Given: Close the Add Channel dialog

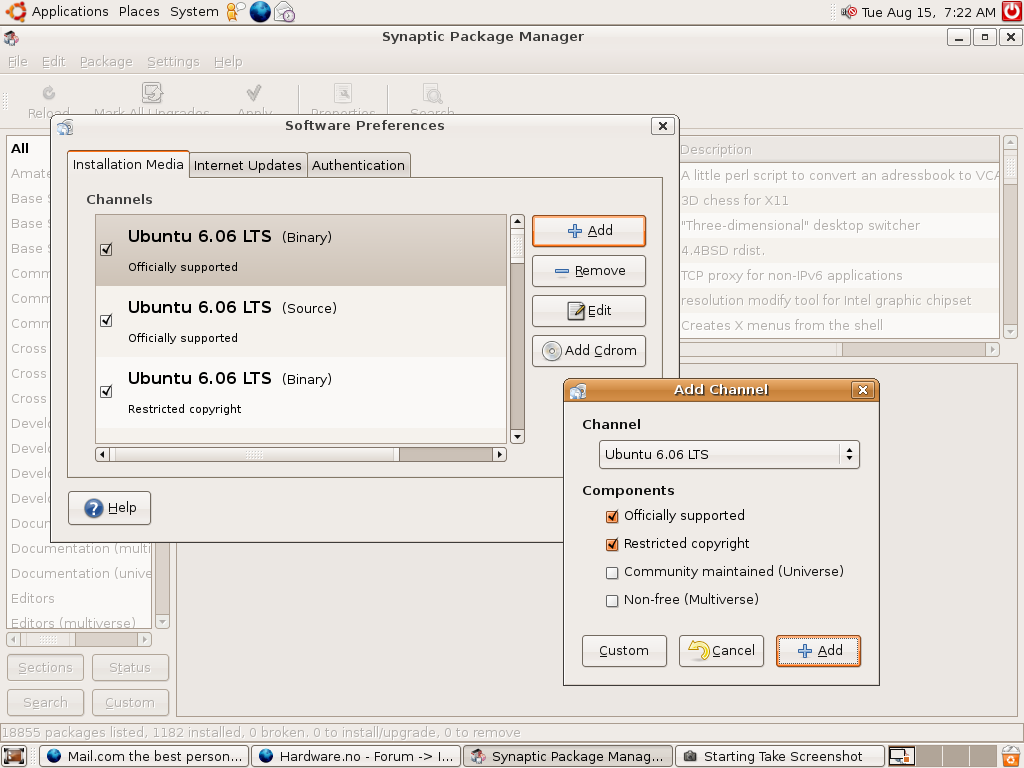Looking at the screenshot, I should pos(863,390).
